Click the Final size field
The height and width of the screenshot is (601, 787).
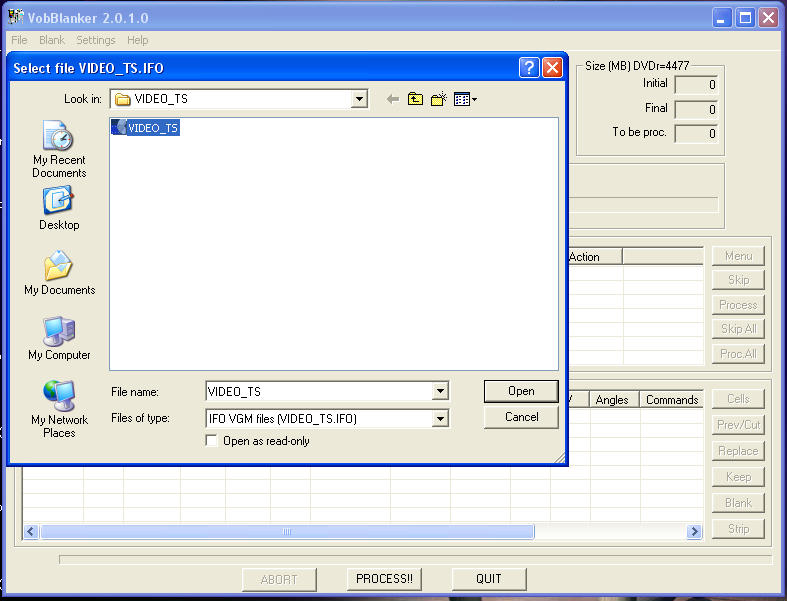696,109
